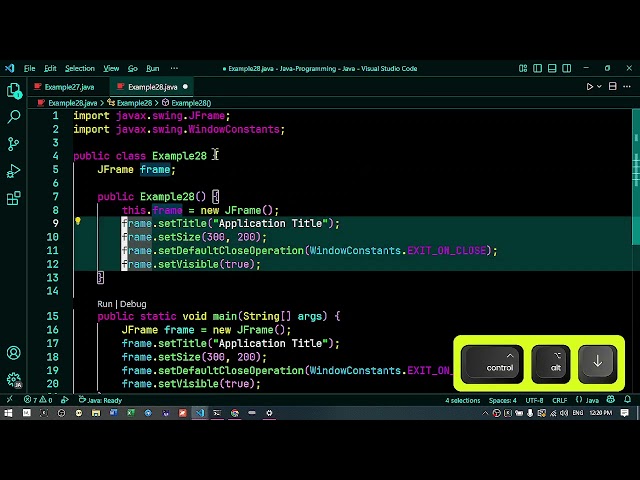
Task: Open the Manage gear icon
Action: (x=13, y=380)
